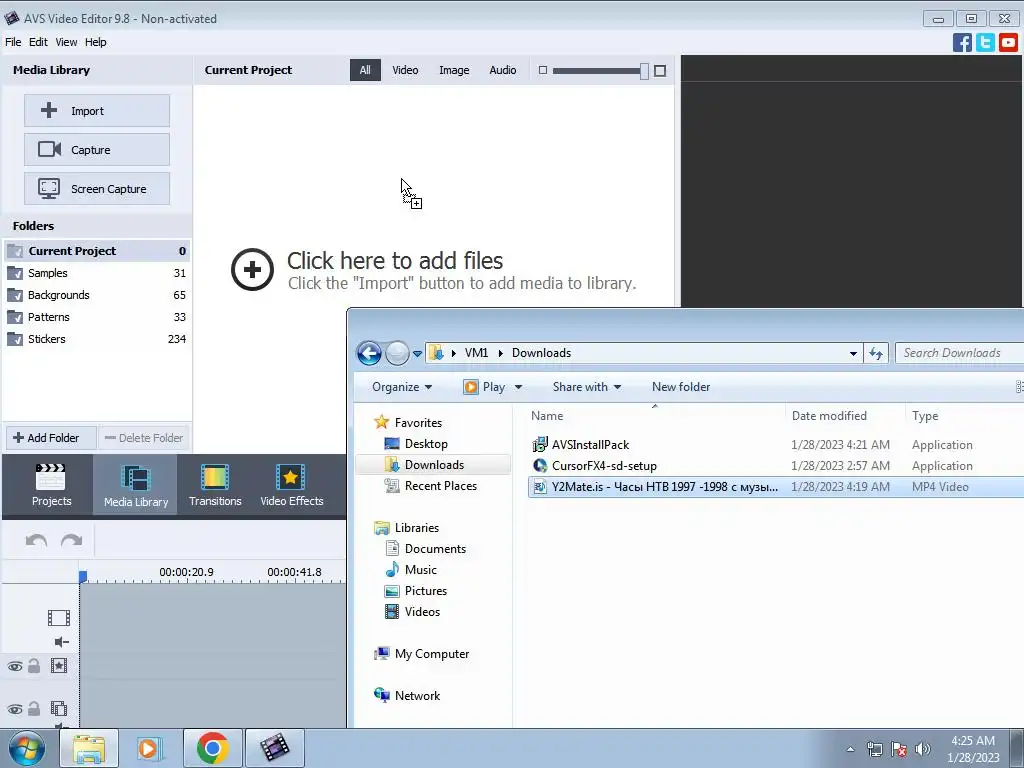Click the video effects track star icon
Screen dimensions: 1024x768
(59, 665)
